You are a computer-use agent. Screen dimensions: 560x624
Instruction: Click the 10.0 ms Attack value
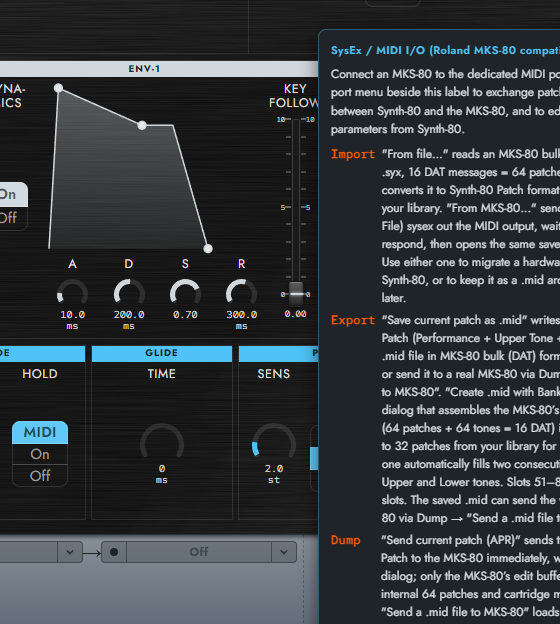click(x=72, y=320)
